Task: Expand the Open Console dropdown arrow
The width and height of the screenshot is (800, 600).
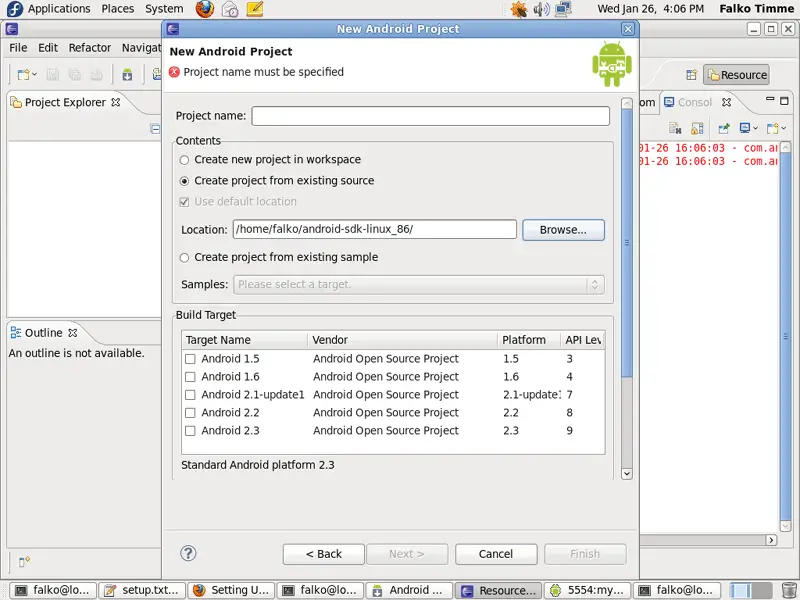Action: pos(783,128)
